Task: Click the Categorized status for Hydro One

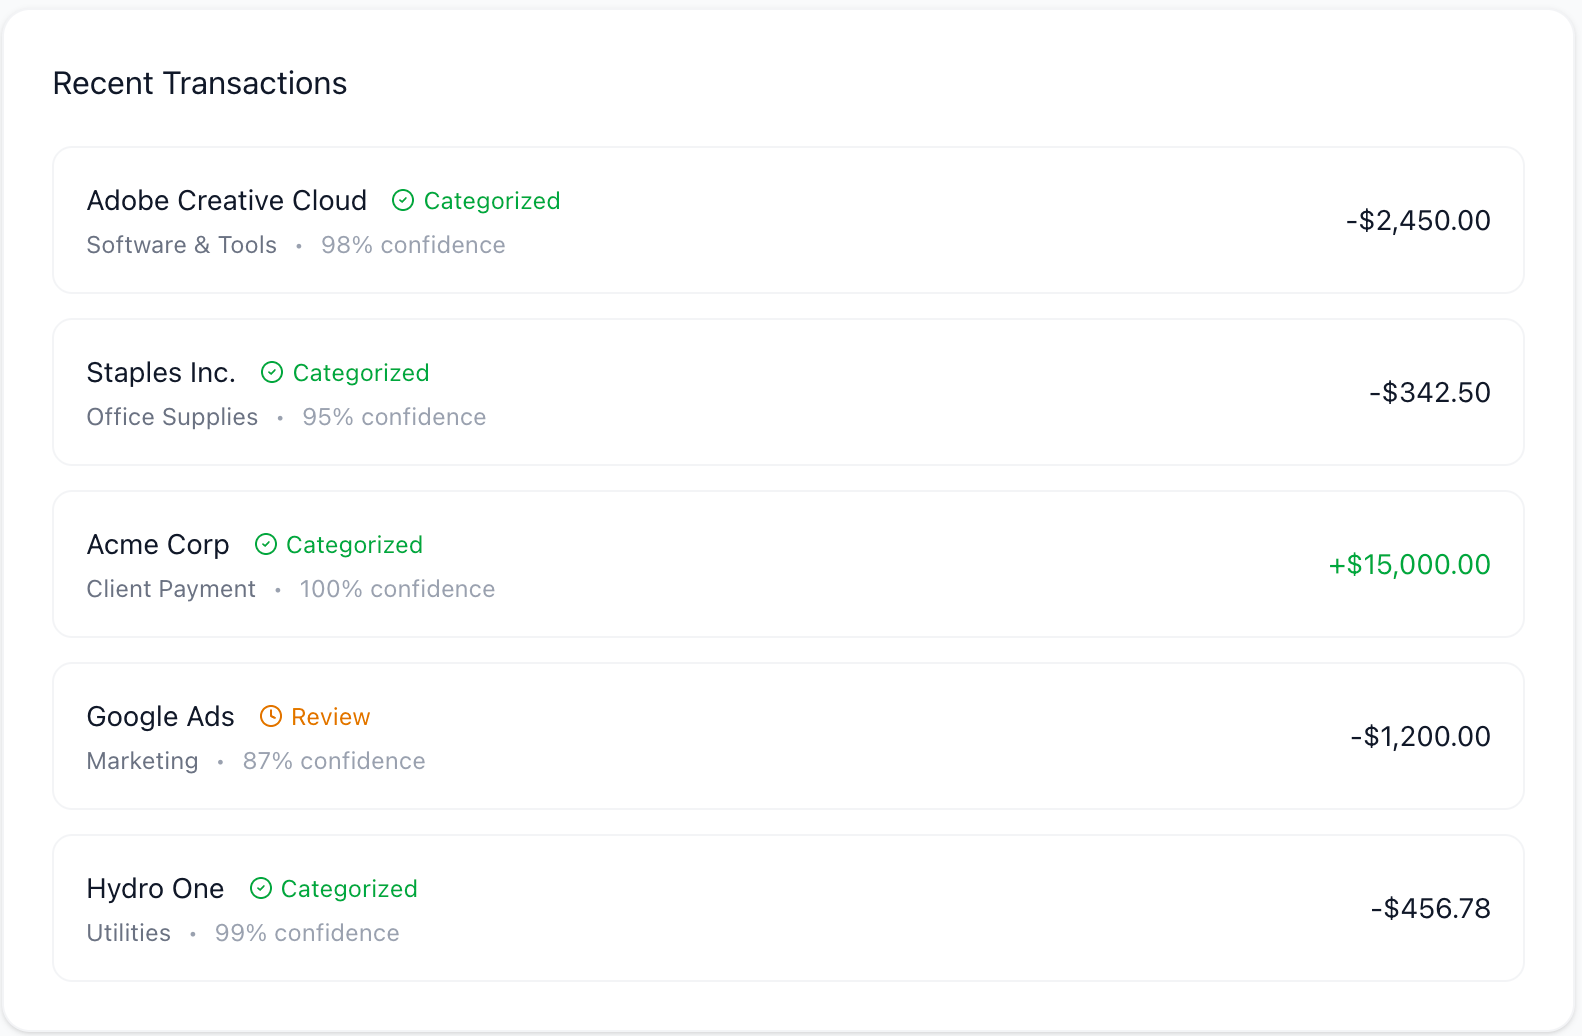Action: pyautogui.click(x=349, y=889)
